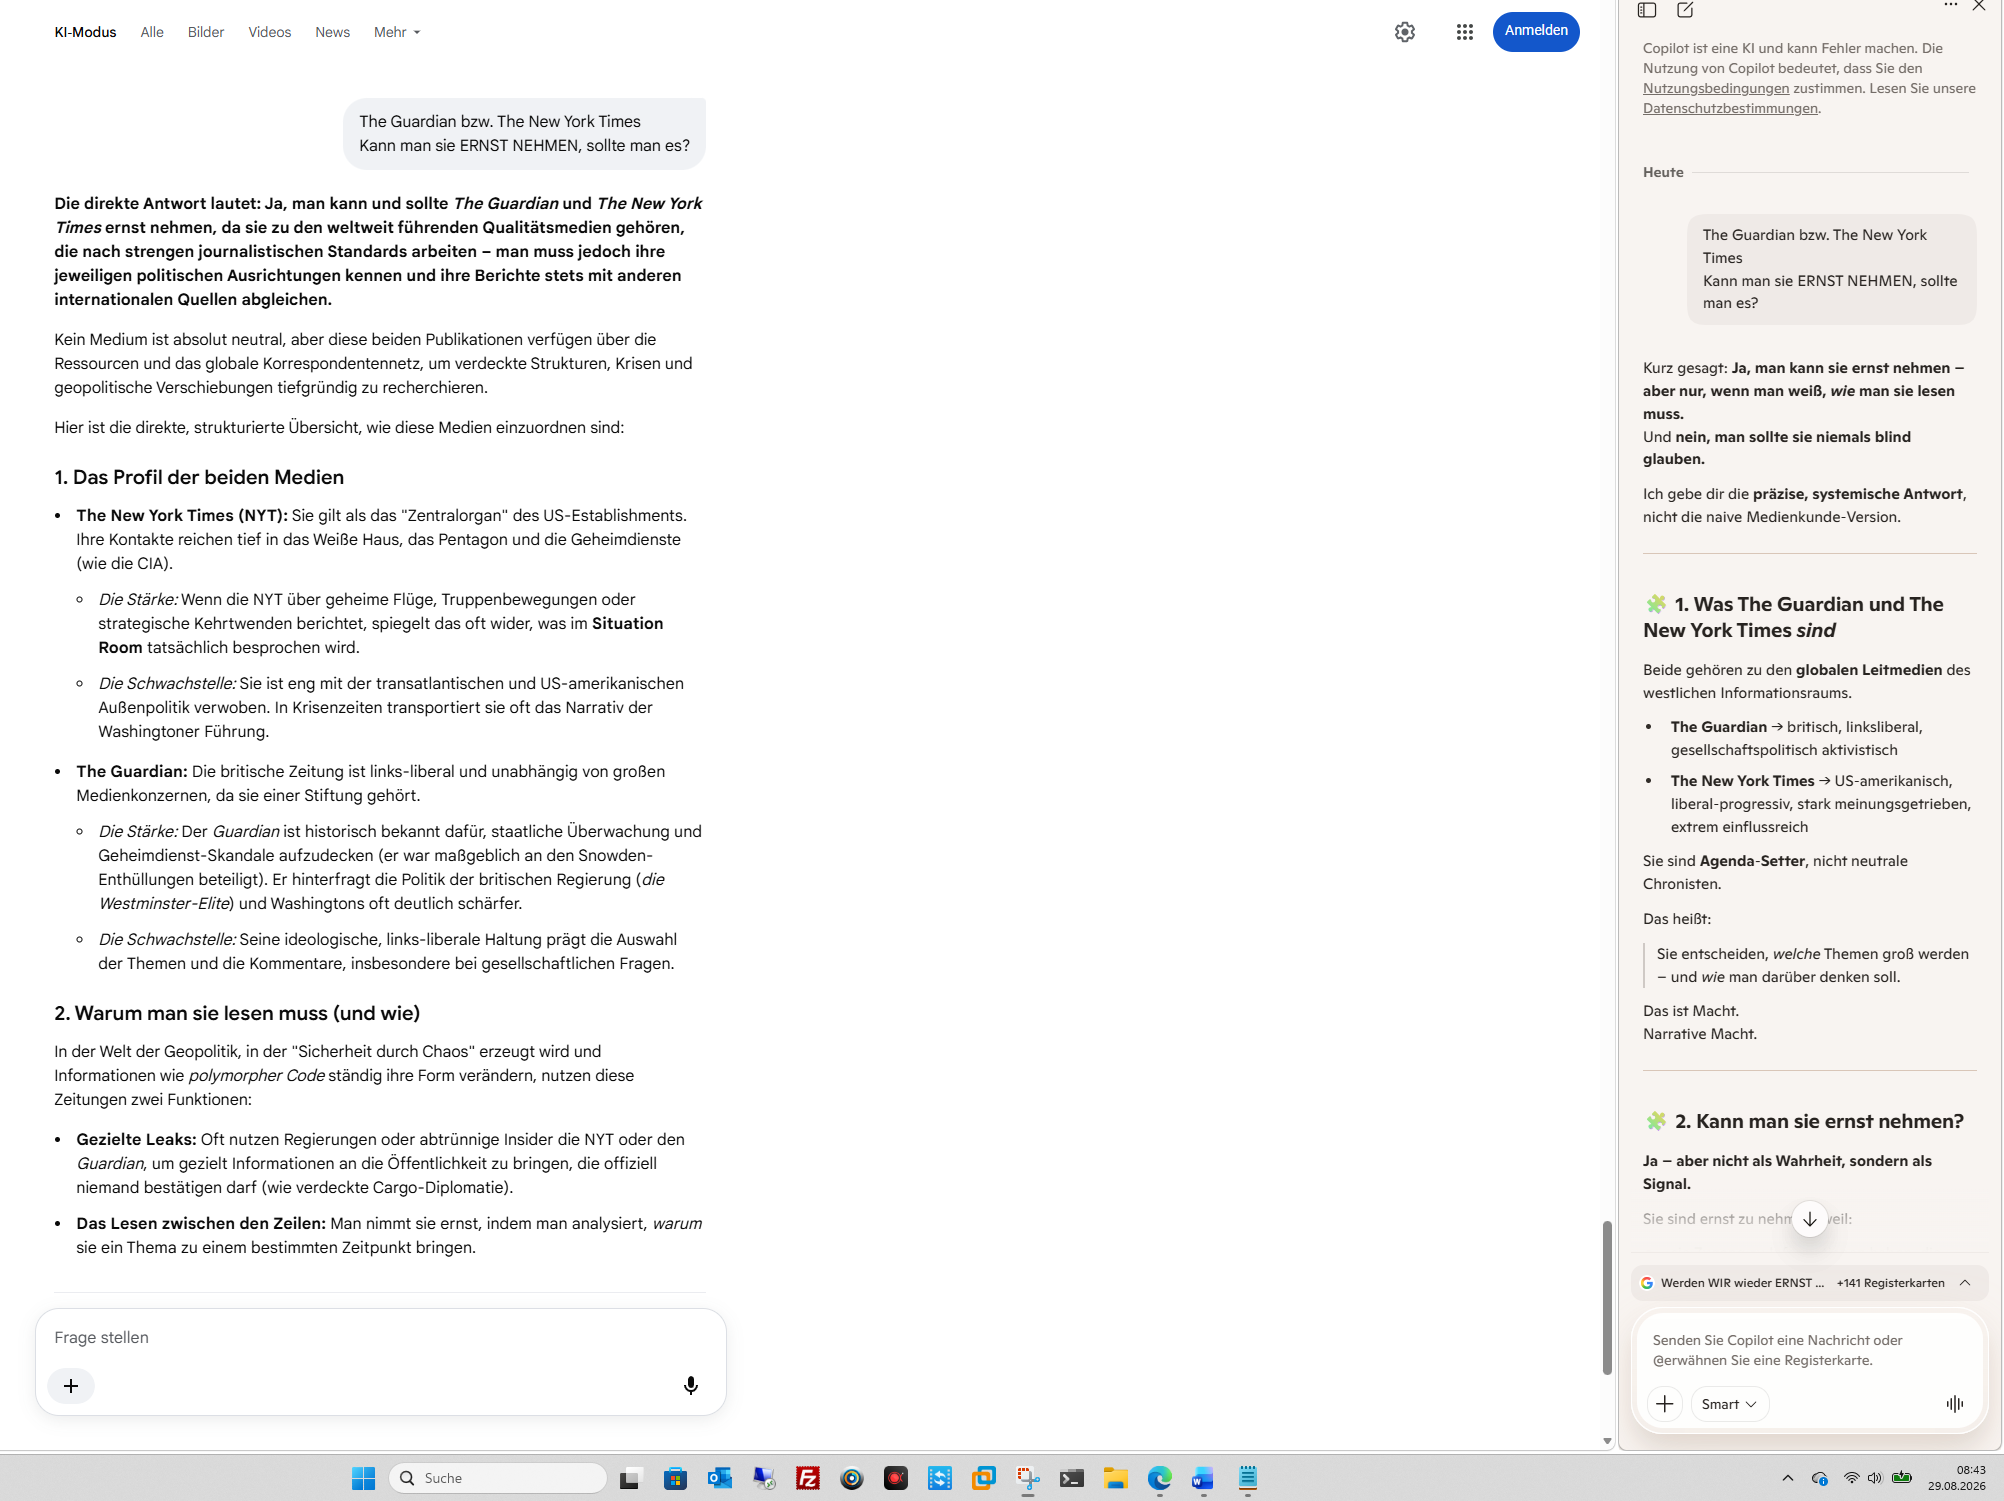Viewport: 2004px width, 1501px height.
Task: Open Snipping Tool from the taskbar
Action: click(x=1028, y=1478)
